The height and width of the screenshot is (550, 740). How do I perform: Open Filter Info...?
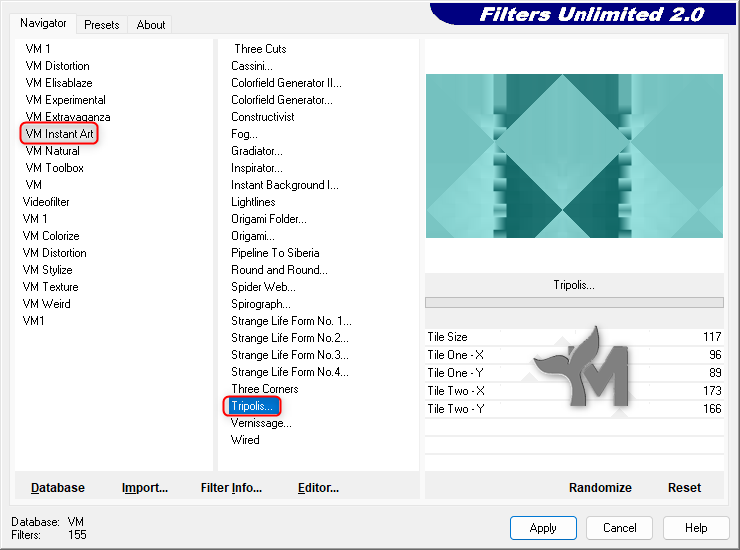[231, 488]
